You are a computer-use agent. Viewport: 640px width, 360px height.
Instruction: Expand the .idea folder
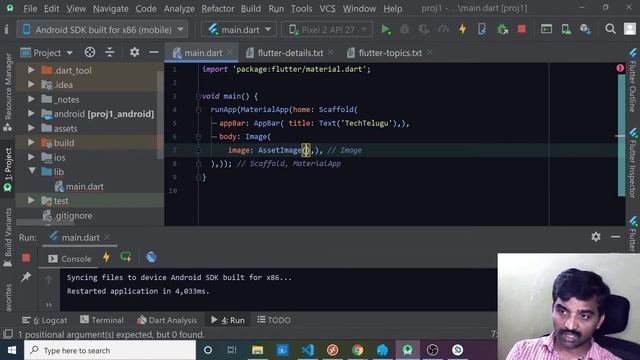pos(31,84)
